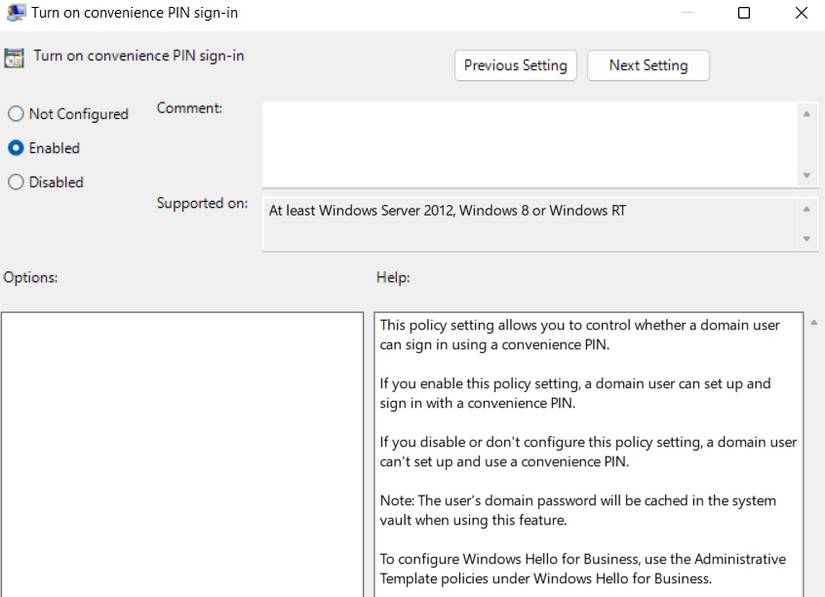Click the Supported on scroll-down arrow
This screenshot has width=825, height=597.
click(x=806, y=239)
